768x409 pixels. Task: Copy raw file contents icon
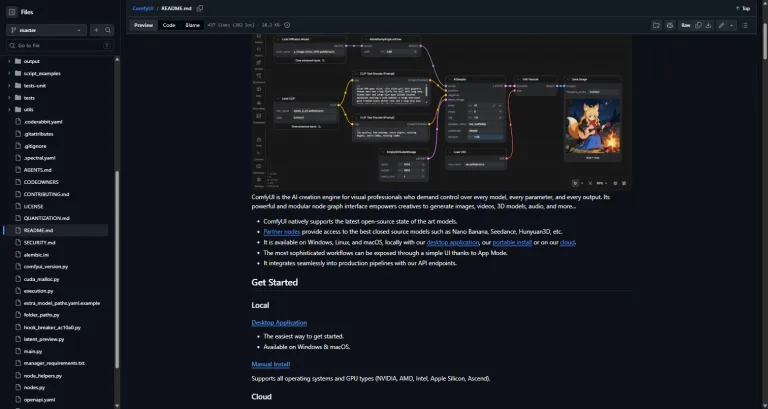698,25
